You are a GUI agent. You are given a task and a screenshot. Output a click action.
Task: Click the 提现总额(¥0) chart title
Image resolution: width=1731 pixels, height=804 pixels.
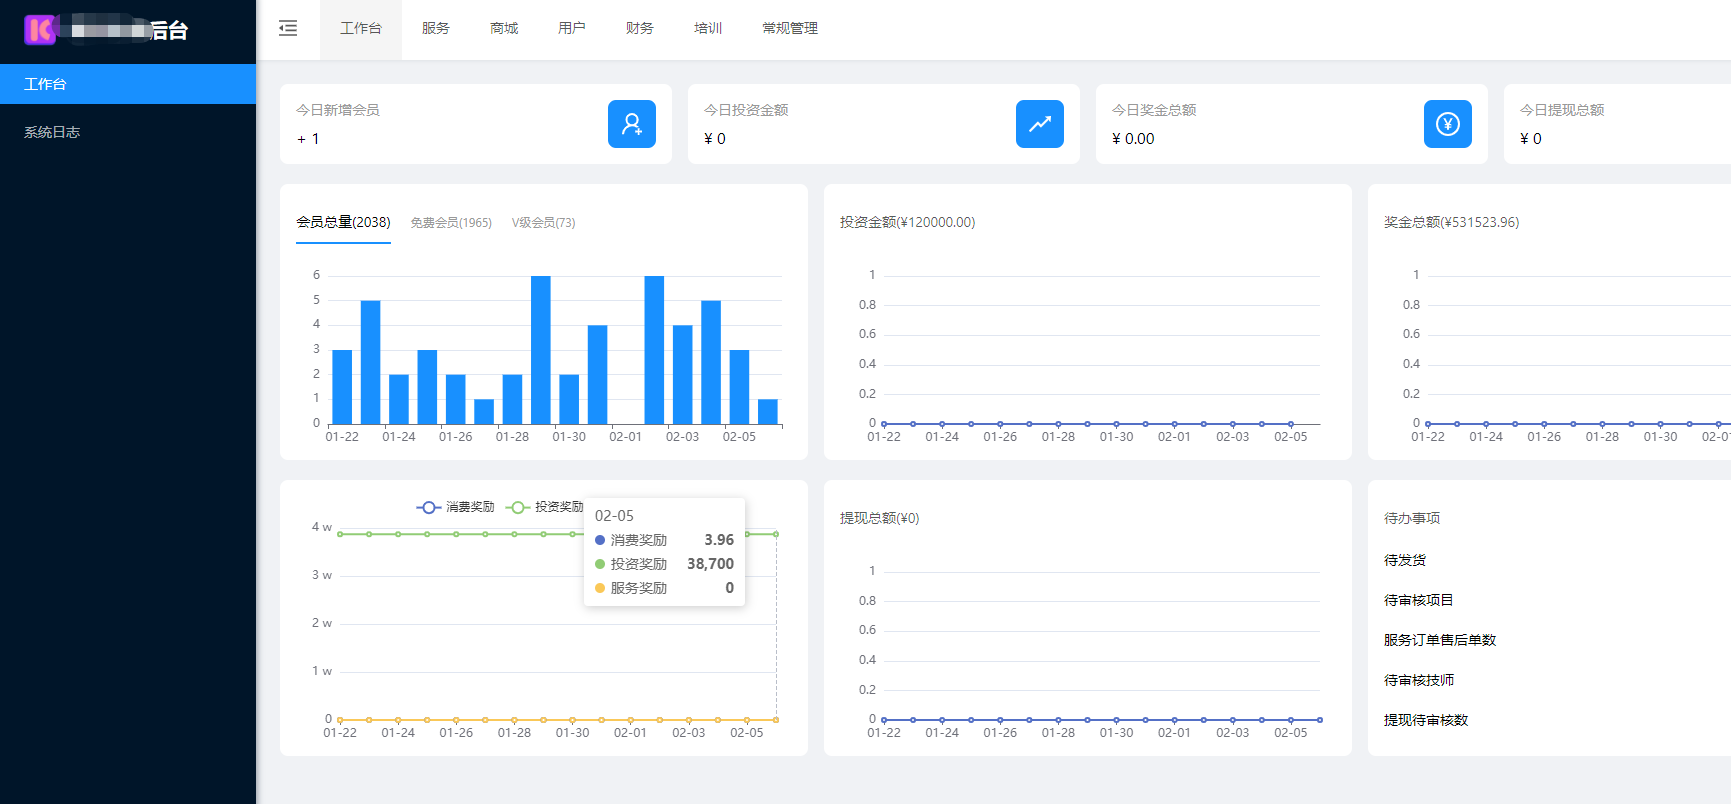click(880, 518)
